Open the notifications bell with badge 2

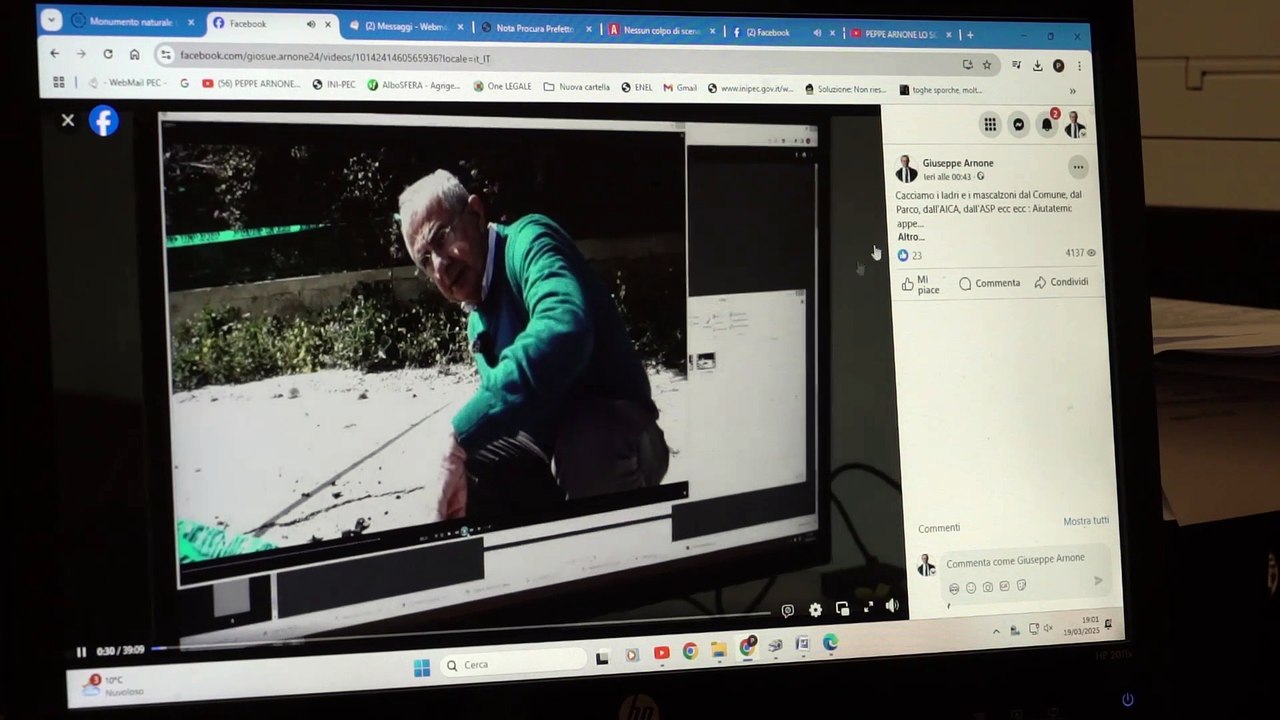click(x=1047, y=124)
